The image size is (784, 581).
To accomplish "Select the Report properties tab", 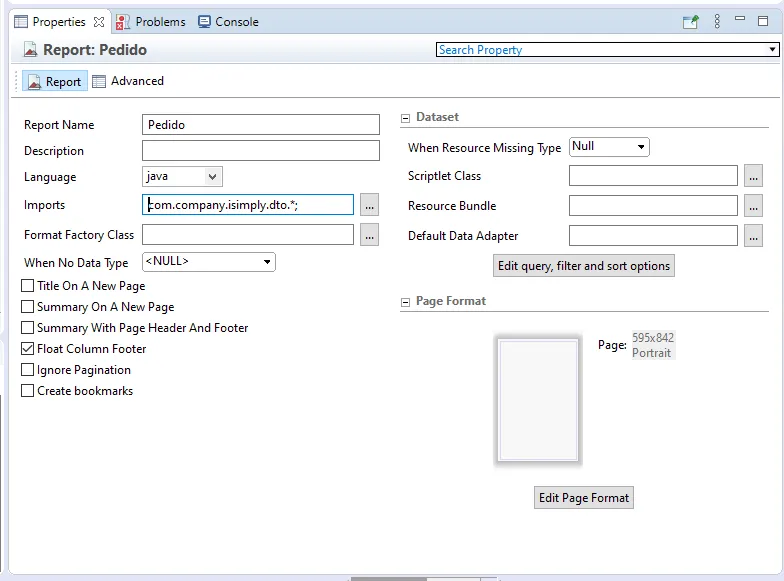I will 55,81.
